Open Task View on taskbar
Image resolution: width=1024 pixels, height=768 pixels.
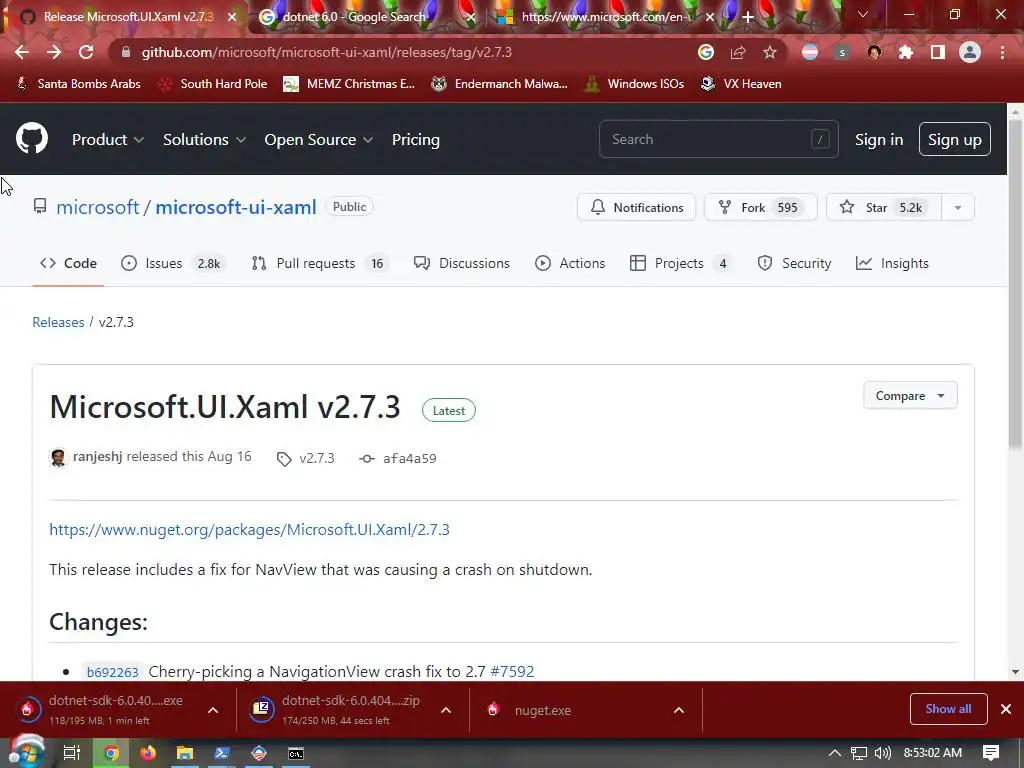[72, 753]
